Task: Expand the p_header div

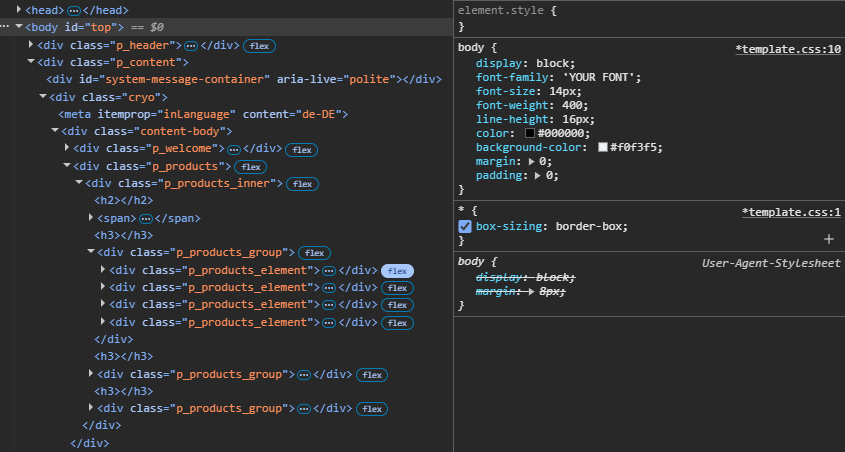Action: pos(31,45)
